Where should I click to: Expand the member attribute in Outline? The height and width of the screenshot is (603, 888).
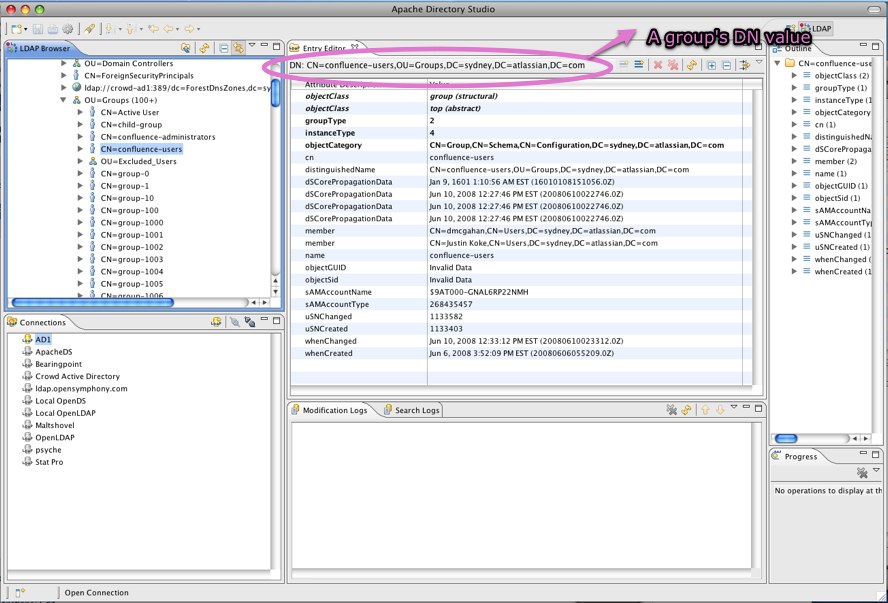793,161
